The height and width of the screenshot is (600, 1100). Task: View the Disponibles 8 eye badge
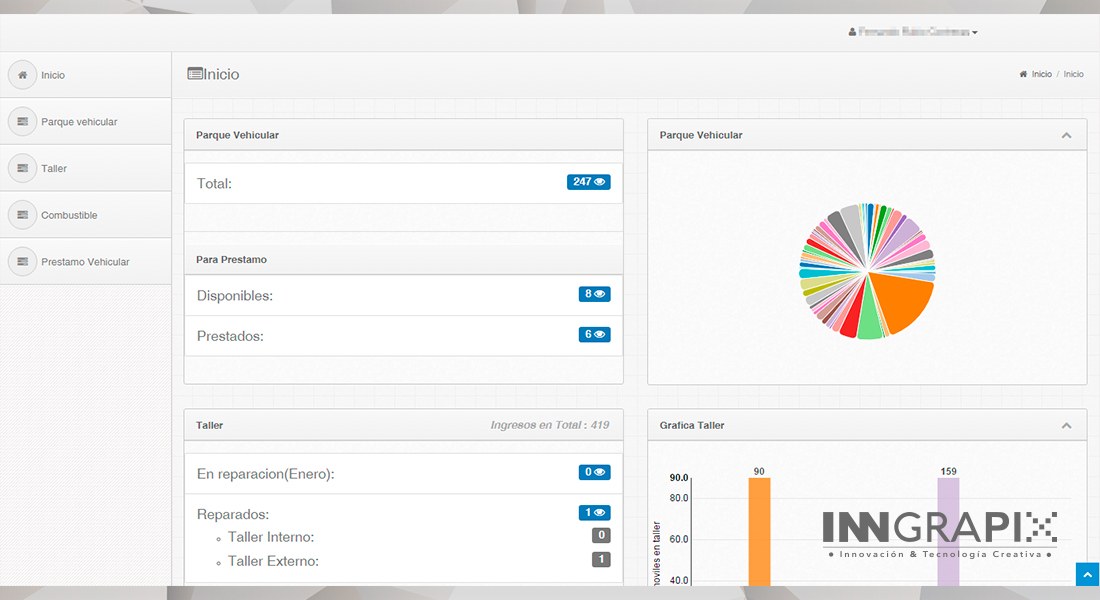tap(594, 294)
